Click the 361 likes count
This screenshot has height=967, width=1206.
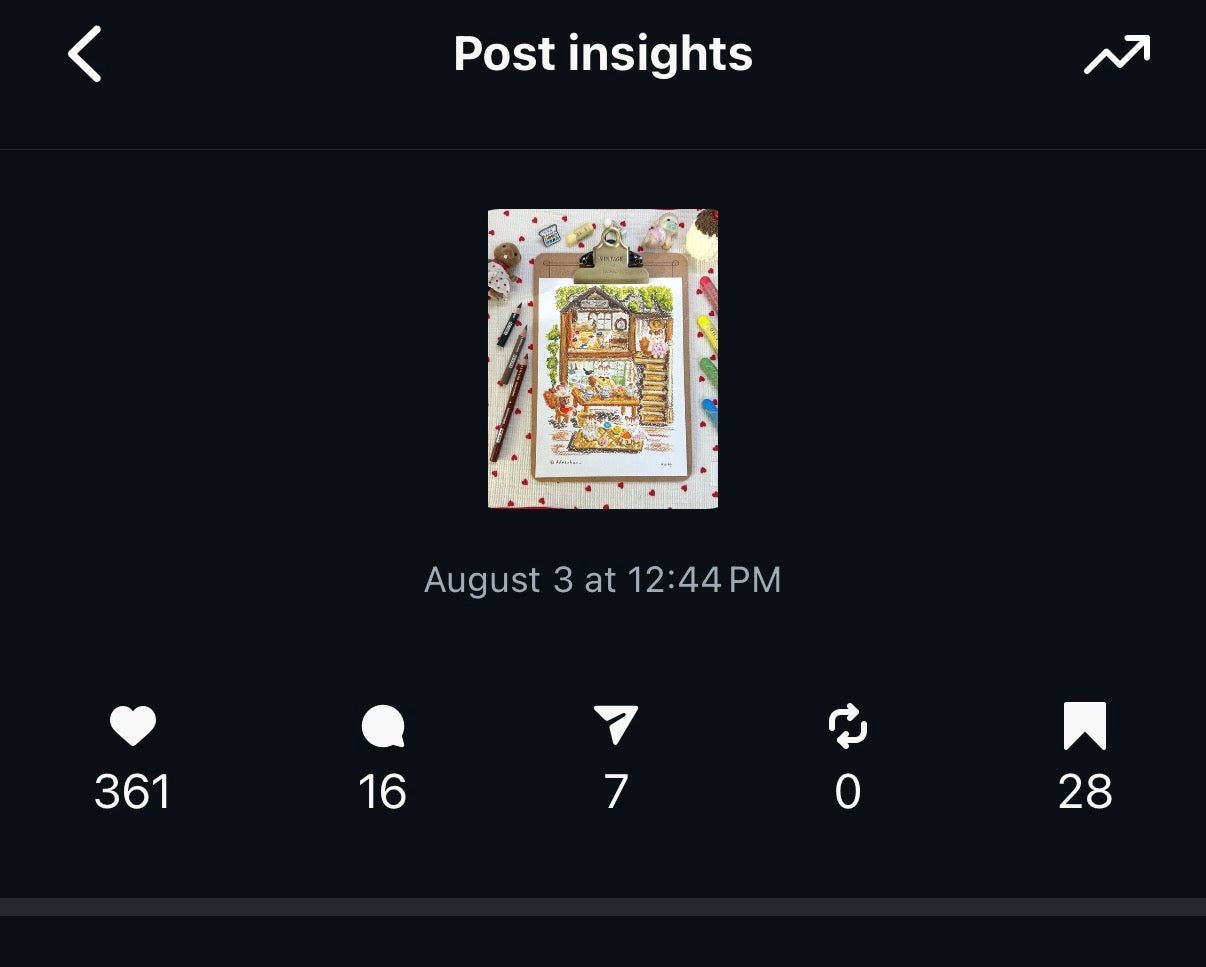click(133, 792)
